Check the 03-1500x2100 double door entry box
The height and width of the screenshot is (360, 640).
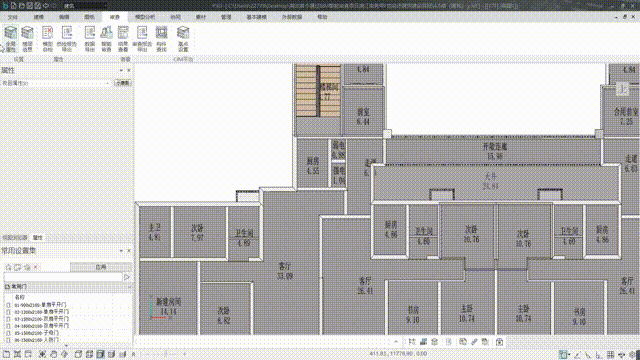click(8, 319)
